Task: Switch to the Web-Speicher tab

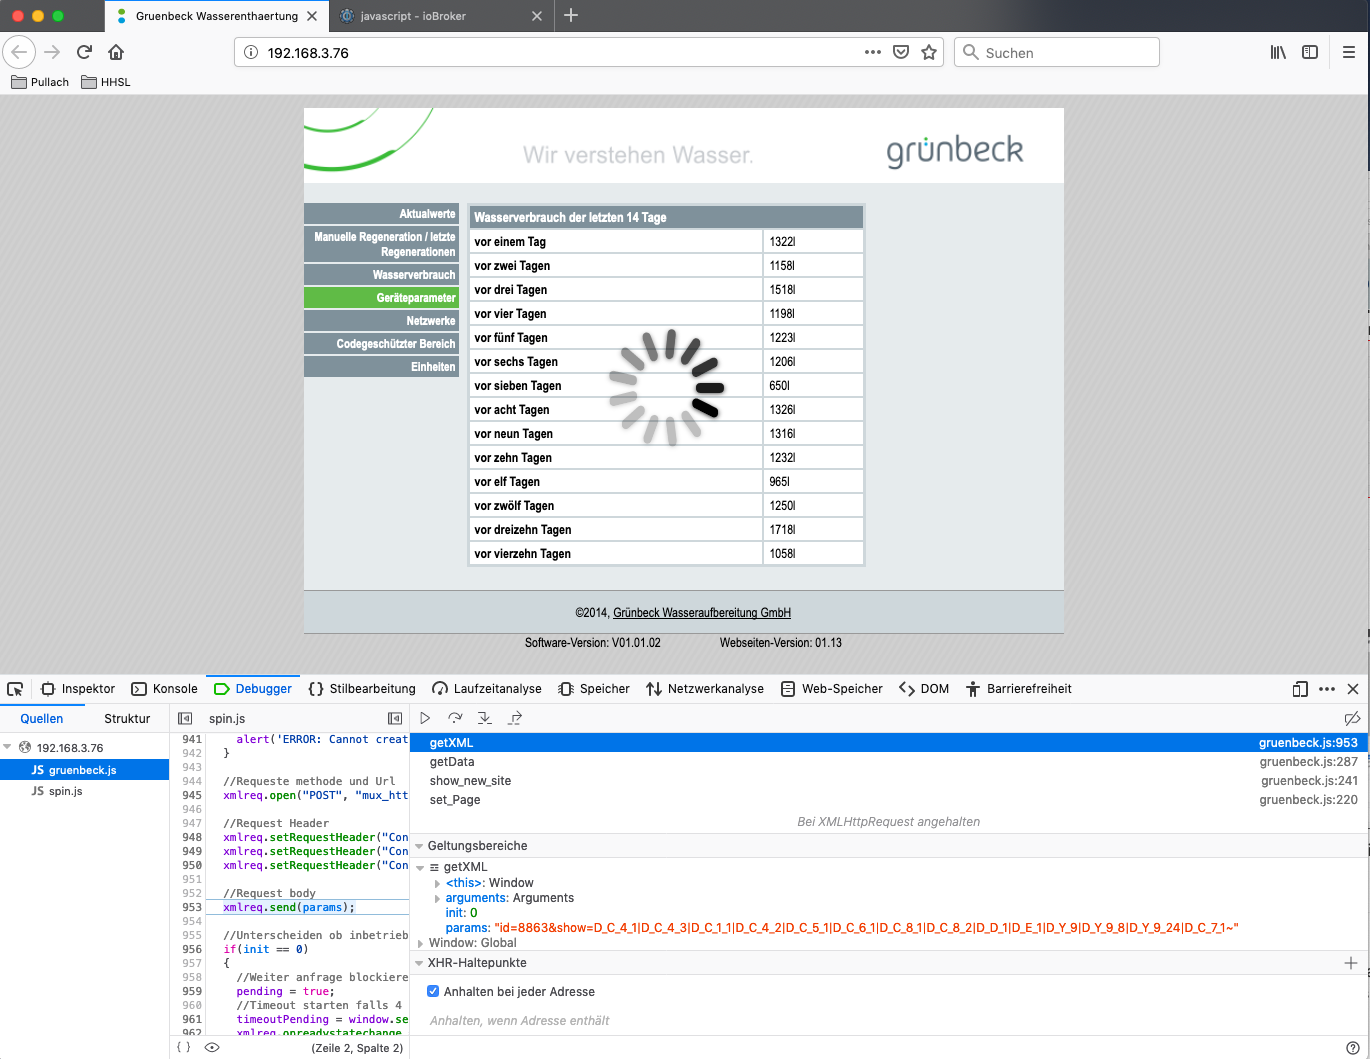Action: (832, 689)
